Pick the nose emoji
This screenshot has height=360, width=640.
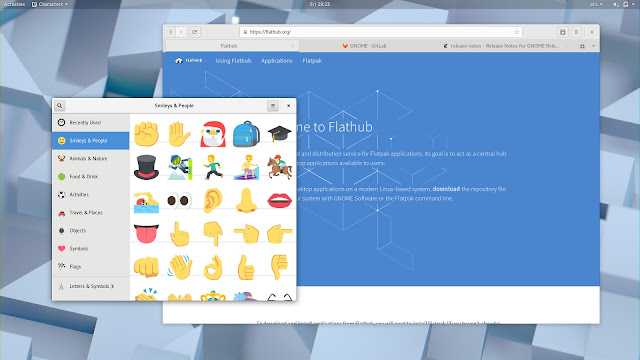pyautogui.click(x=246, y=200)
